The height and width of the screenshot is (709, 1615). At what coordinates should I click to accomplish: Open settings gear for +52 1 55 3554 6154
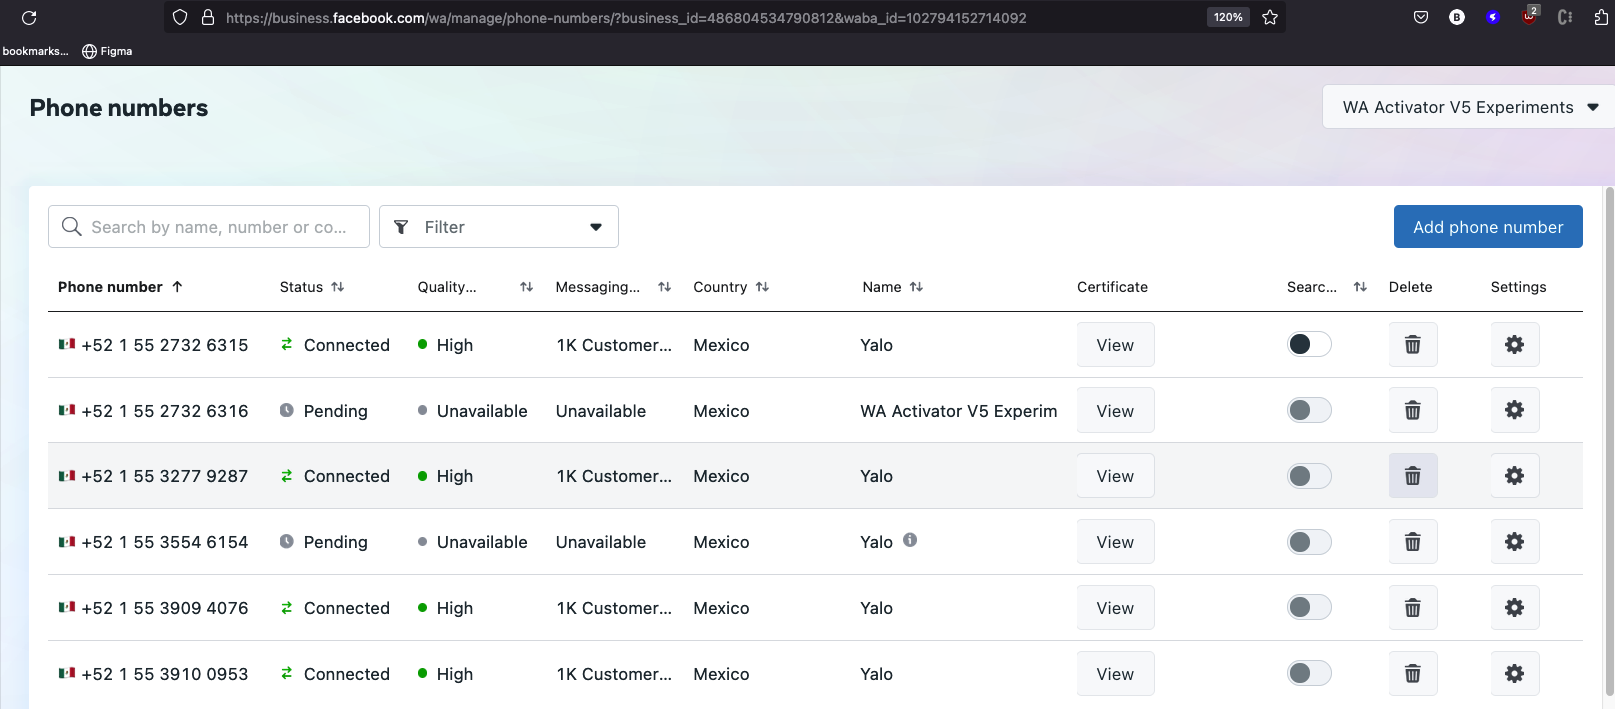(x=1515, y=542)
